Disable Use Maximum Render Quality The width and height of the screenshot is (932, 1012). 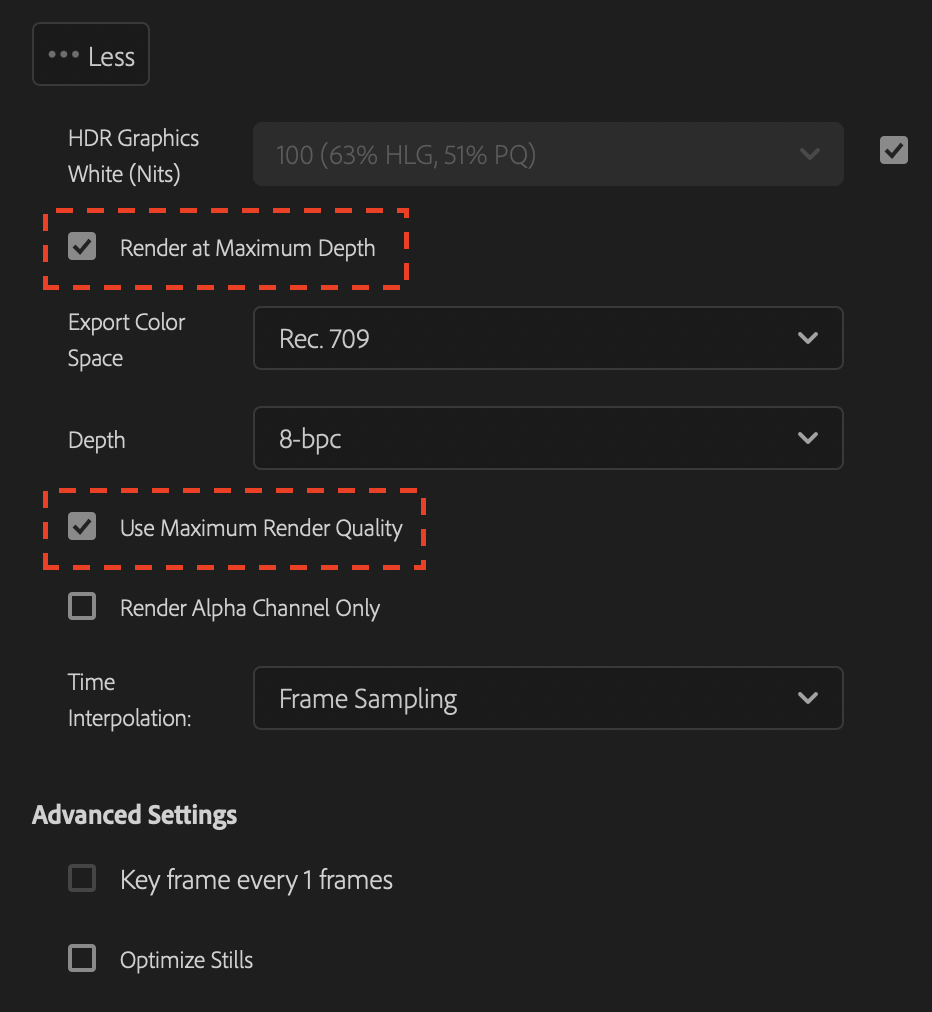point(82,526)
